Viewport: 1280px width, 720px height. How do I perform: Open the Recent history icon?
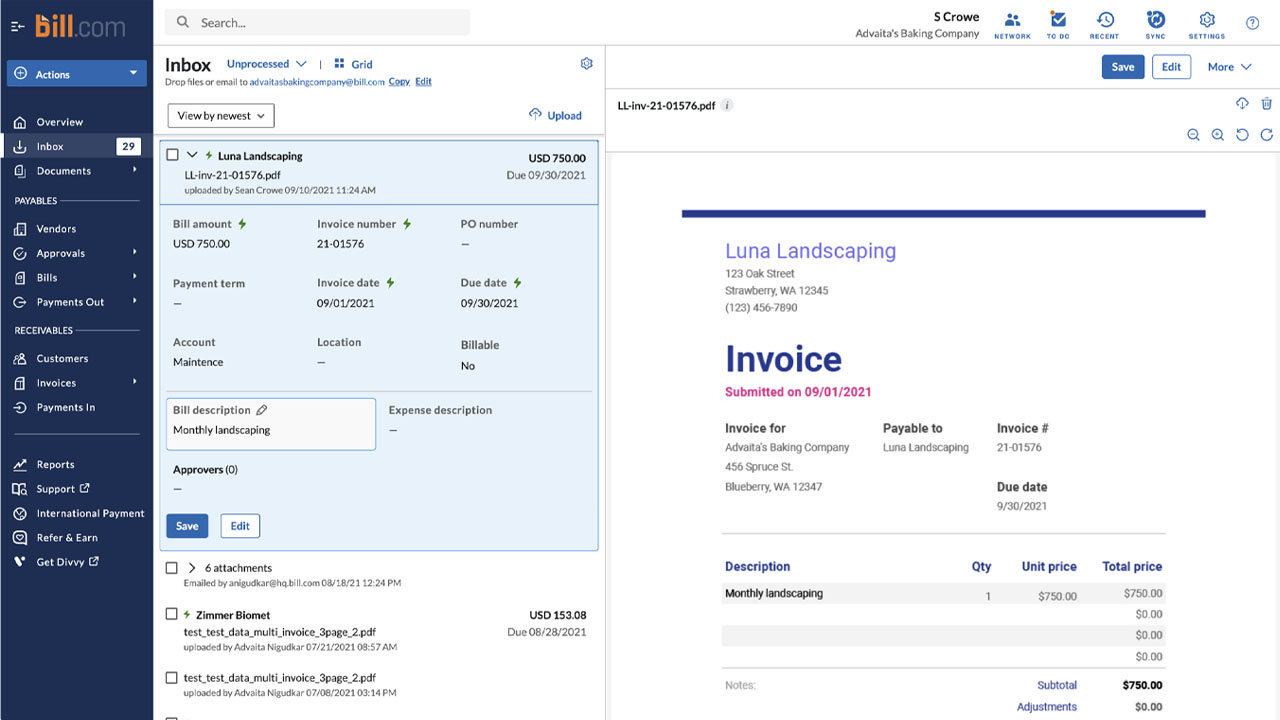pos(1105,24)
